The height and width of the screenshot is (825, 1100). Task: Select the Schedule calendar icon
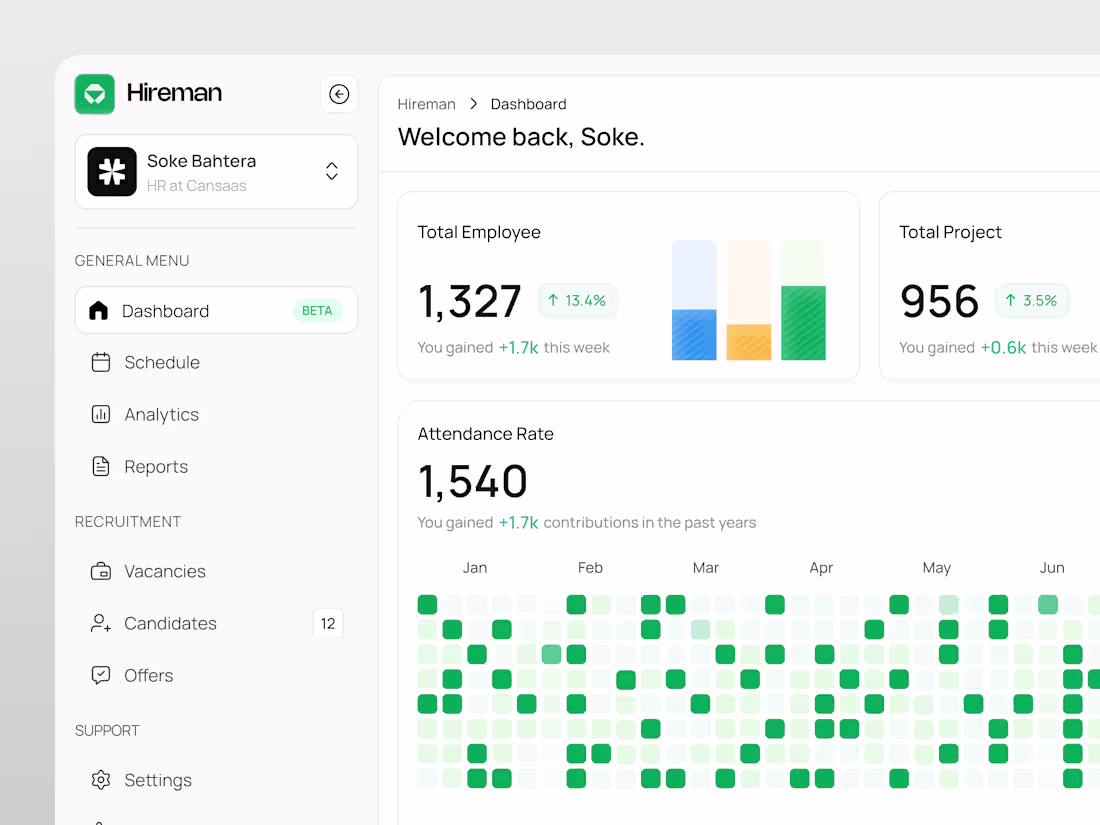click(x=100, y=362)
